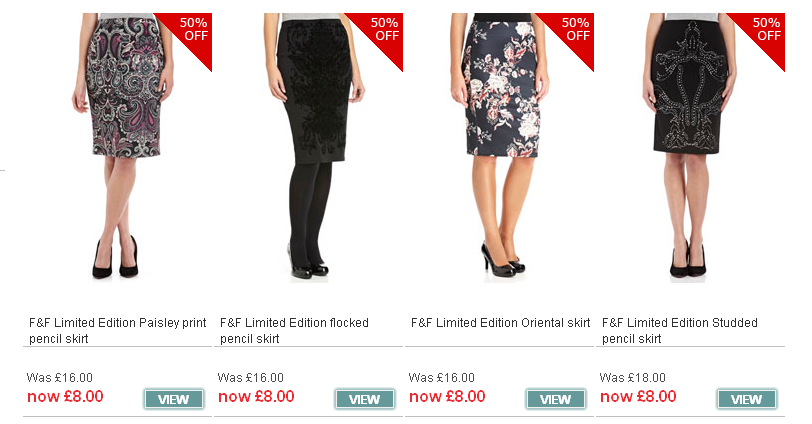Click the Paisley skirt 50% OFF badge
The image size is (812, 424).
click(192, 32)
